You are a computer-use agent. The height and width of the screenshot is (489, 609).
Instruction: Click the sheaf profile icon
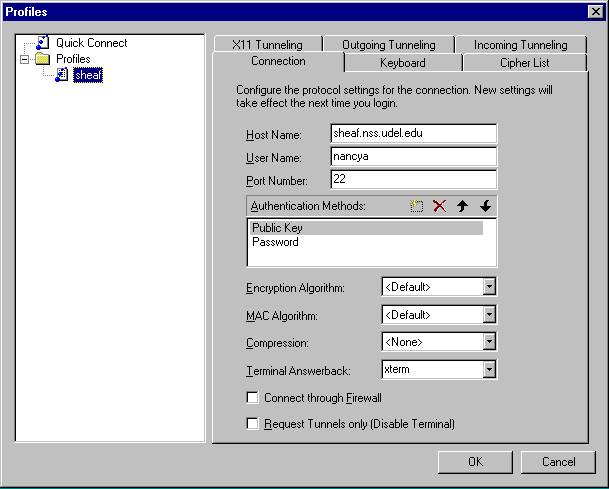tap(62, 74)
